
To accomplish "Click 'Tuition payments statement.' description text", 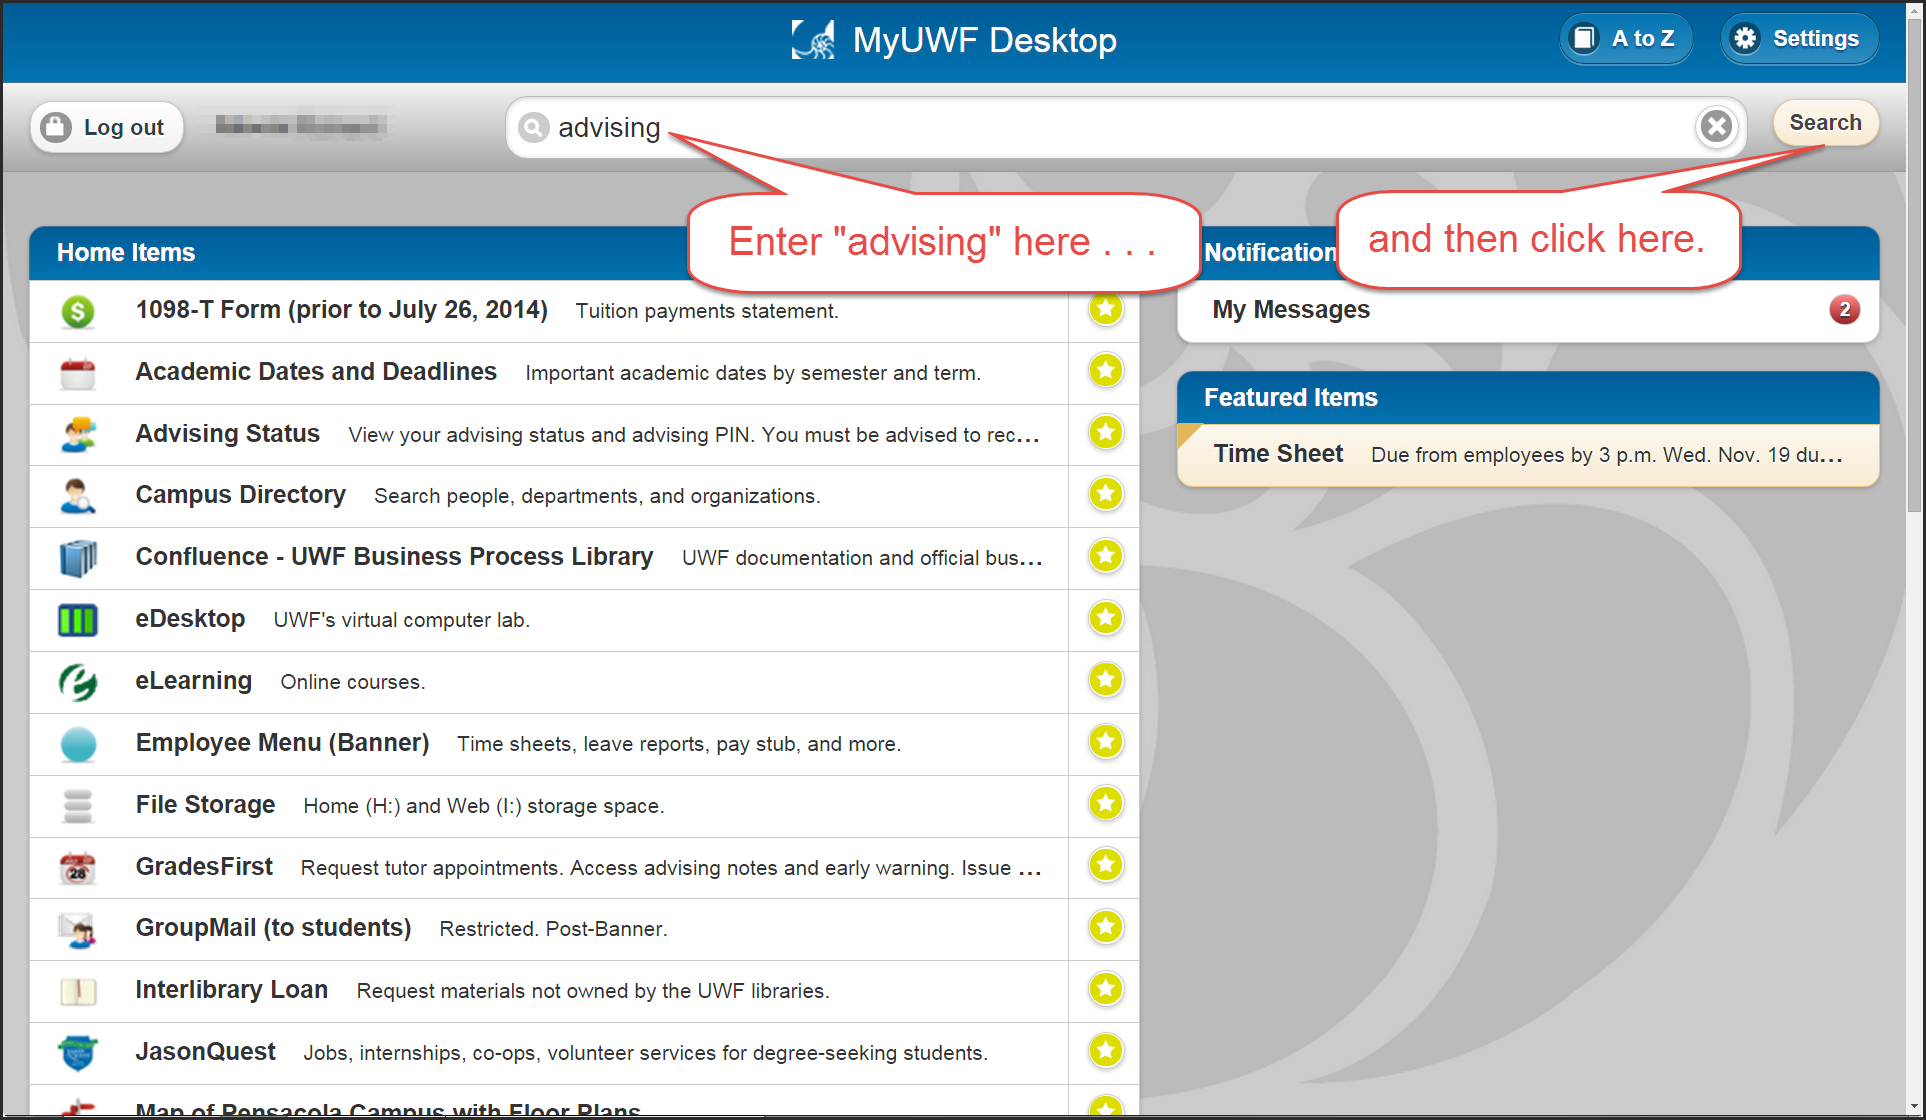I will coord(707,311).
